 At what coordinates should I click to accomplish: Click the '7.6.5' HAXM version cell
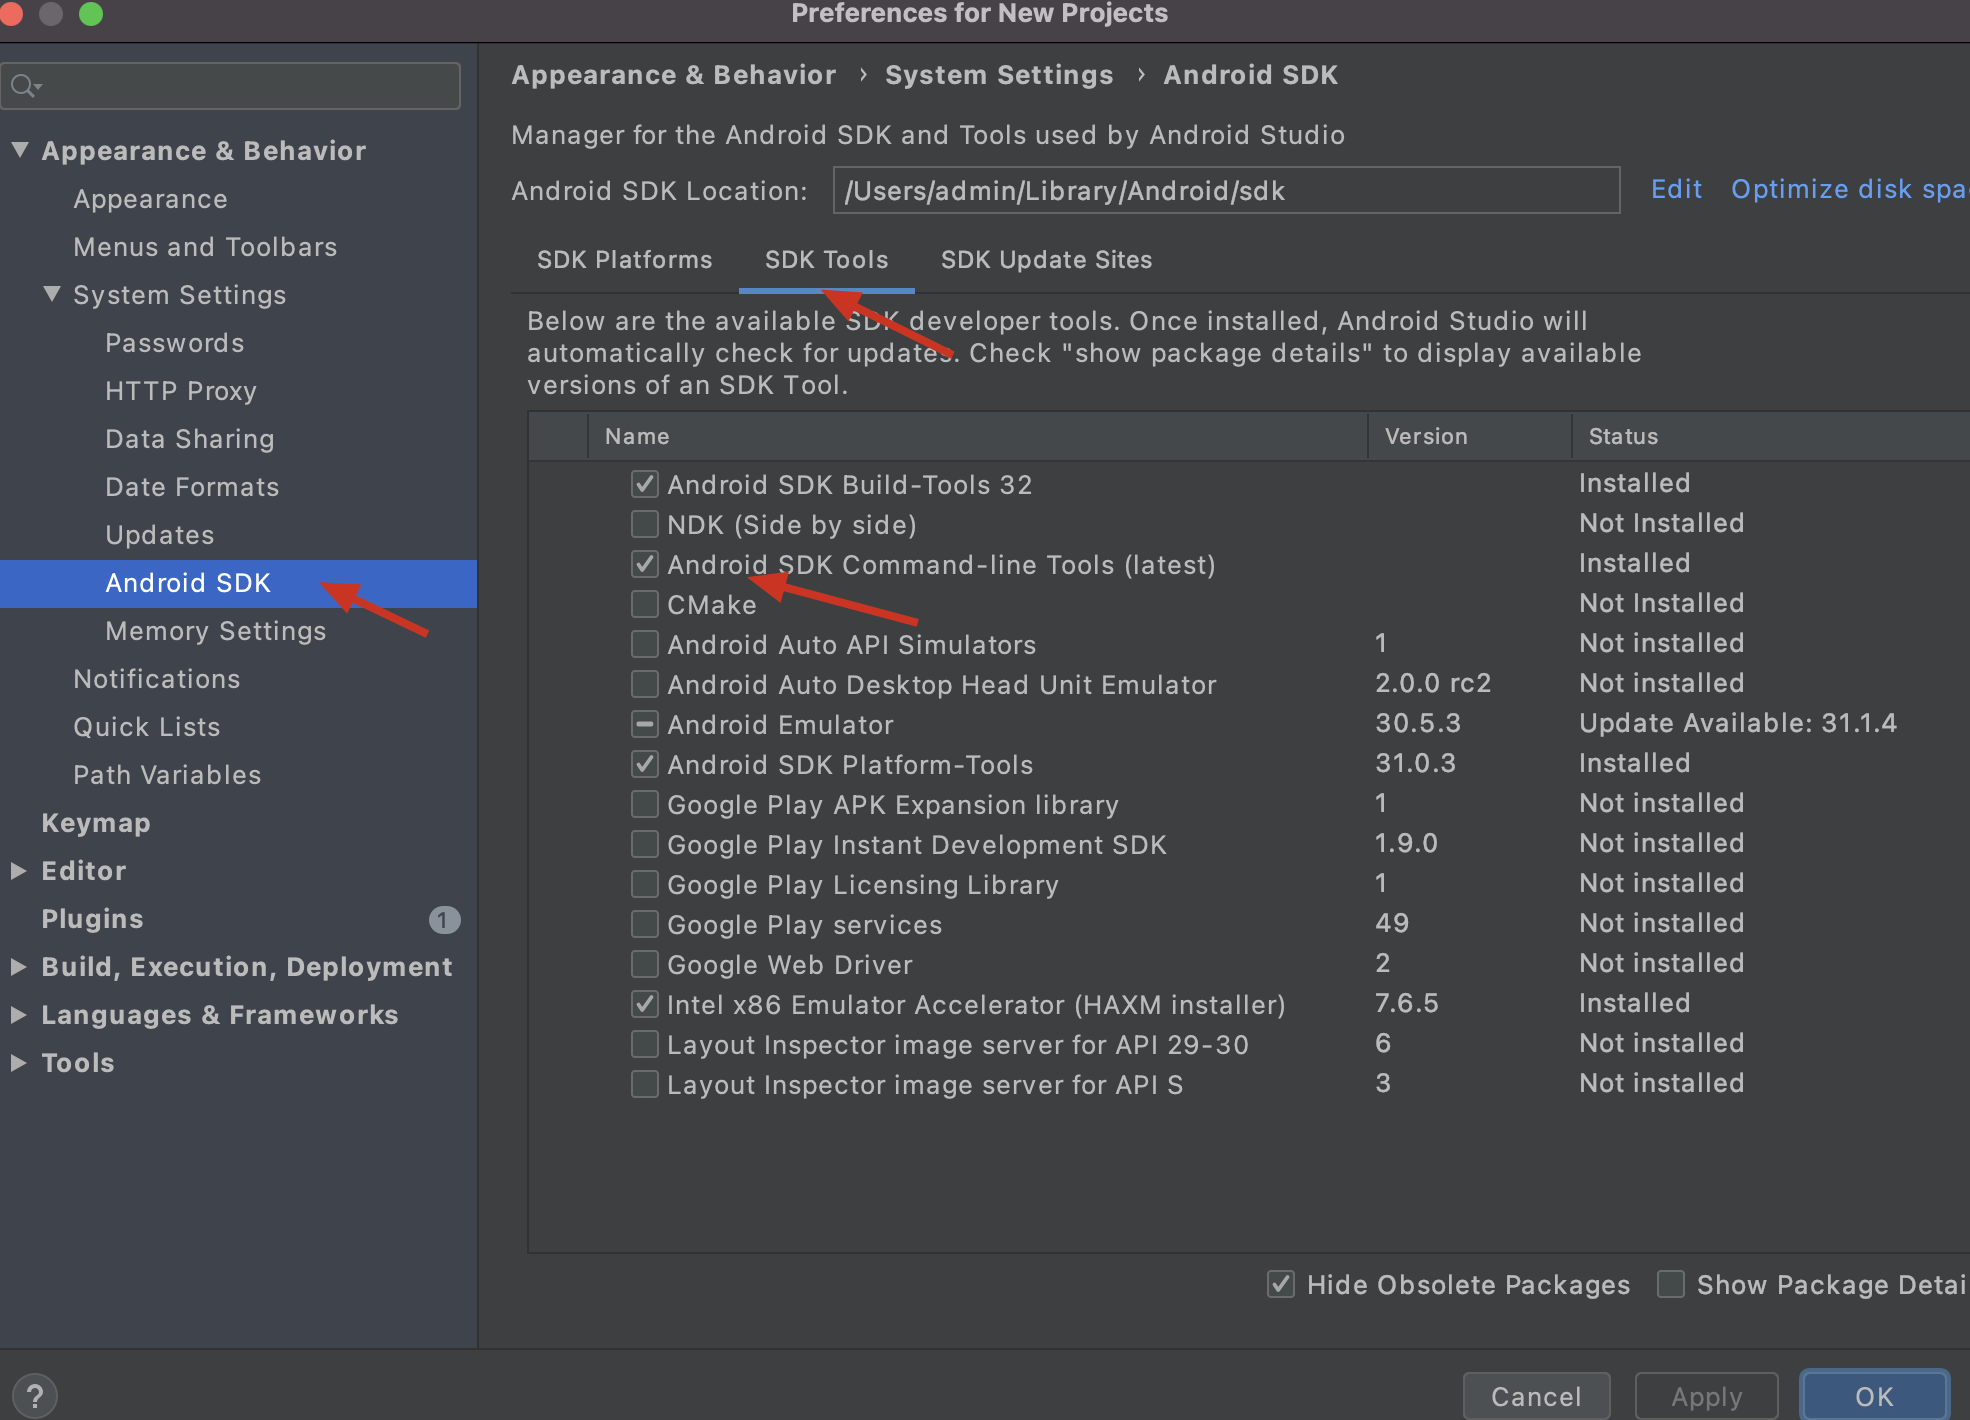[1406, 1003]
